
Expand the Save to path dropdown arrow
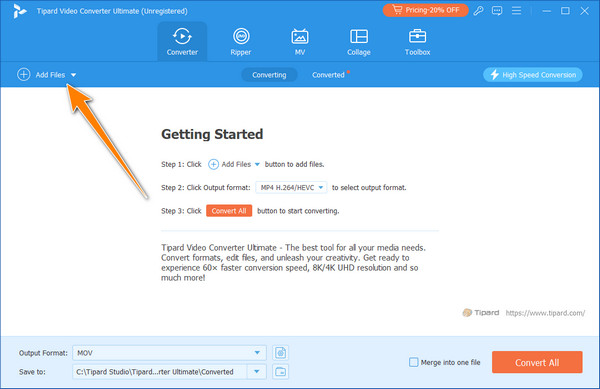[257, 372]
